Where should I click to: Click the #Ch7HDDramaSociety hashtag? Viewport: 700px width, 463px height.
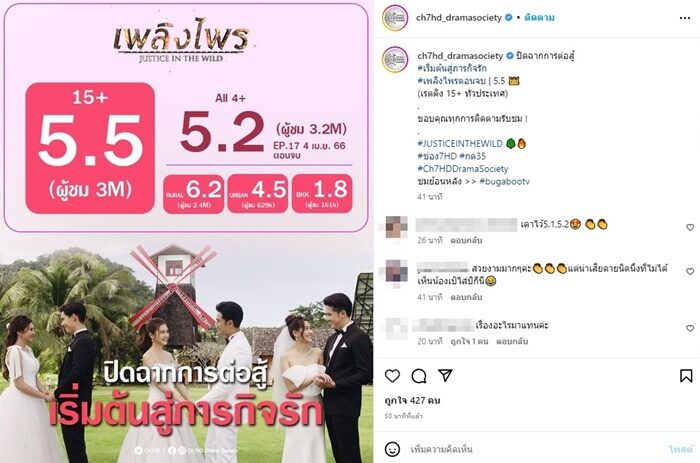462,169
